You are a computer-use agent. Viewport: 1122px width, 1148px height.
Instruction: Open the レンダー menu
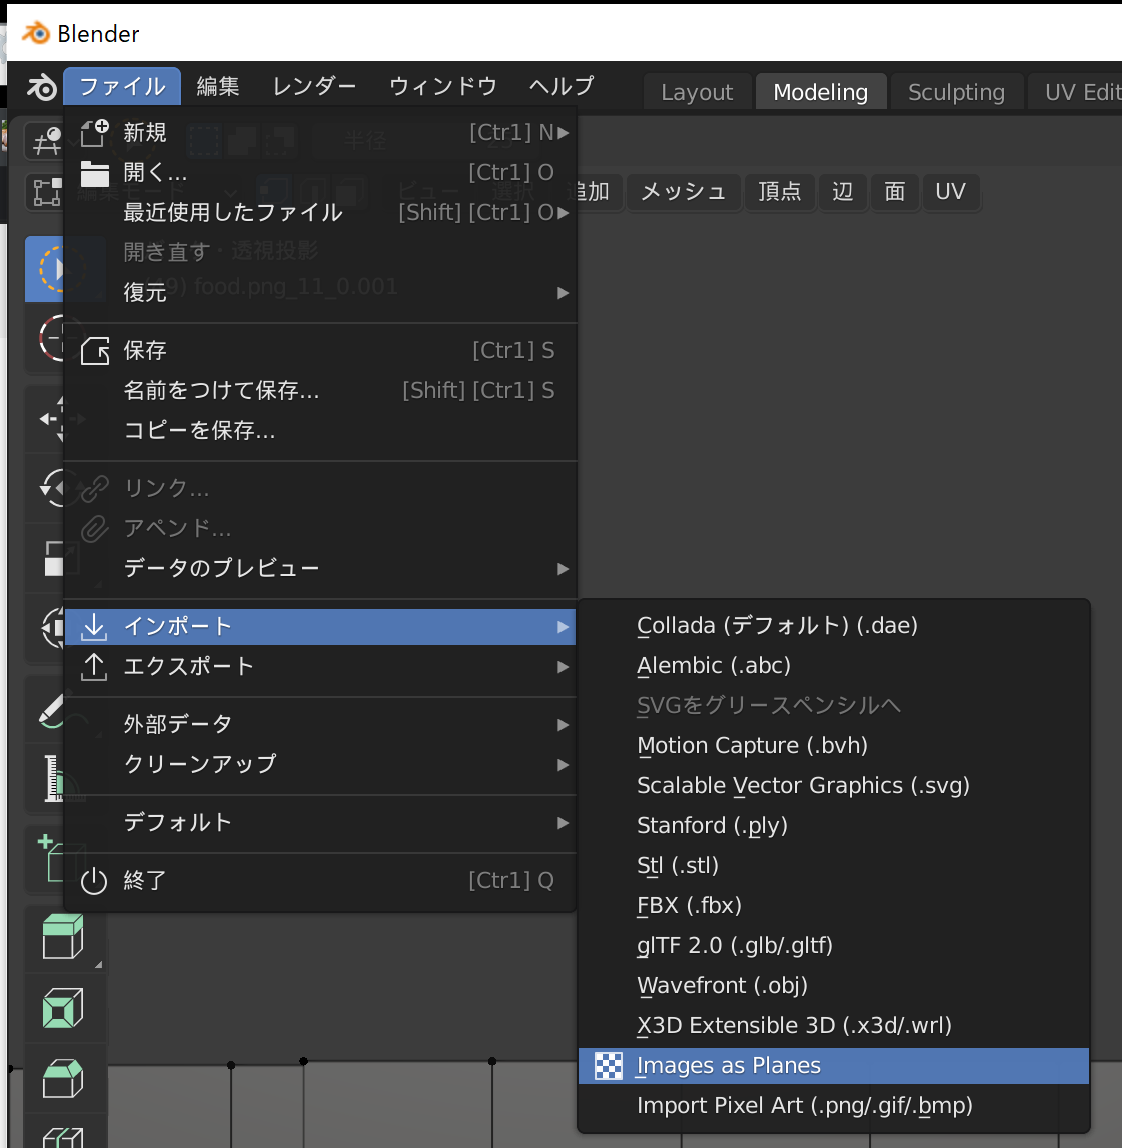pos(314,86)
